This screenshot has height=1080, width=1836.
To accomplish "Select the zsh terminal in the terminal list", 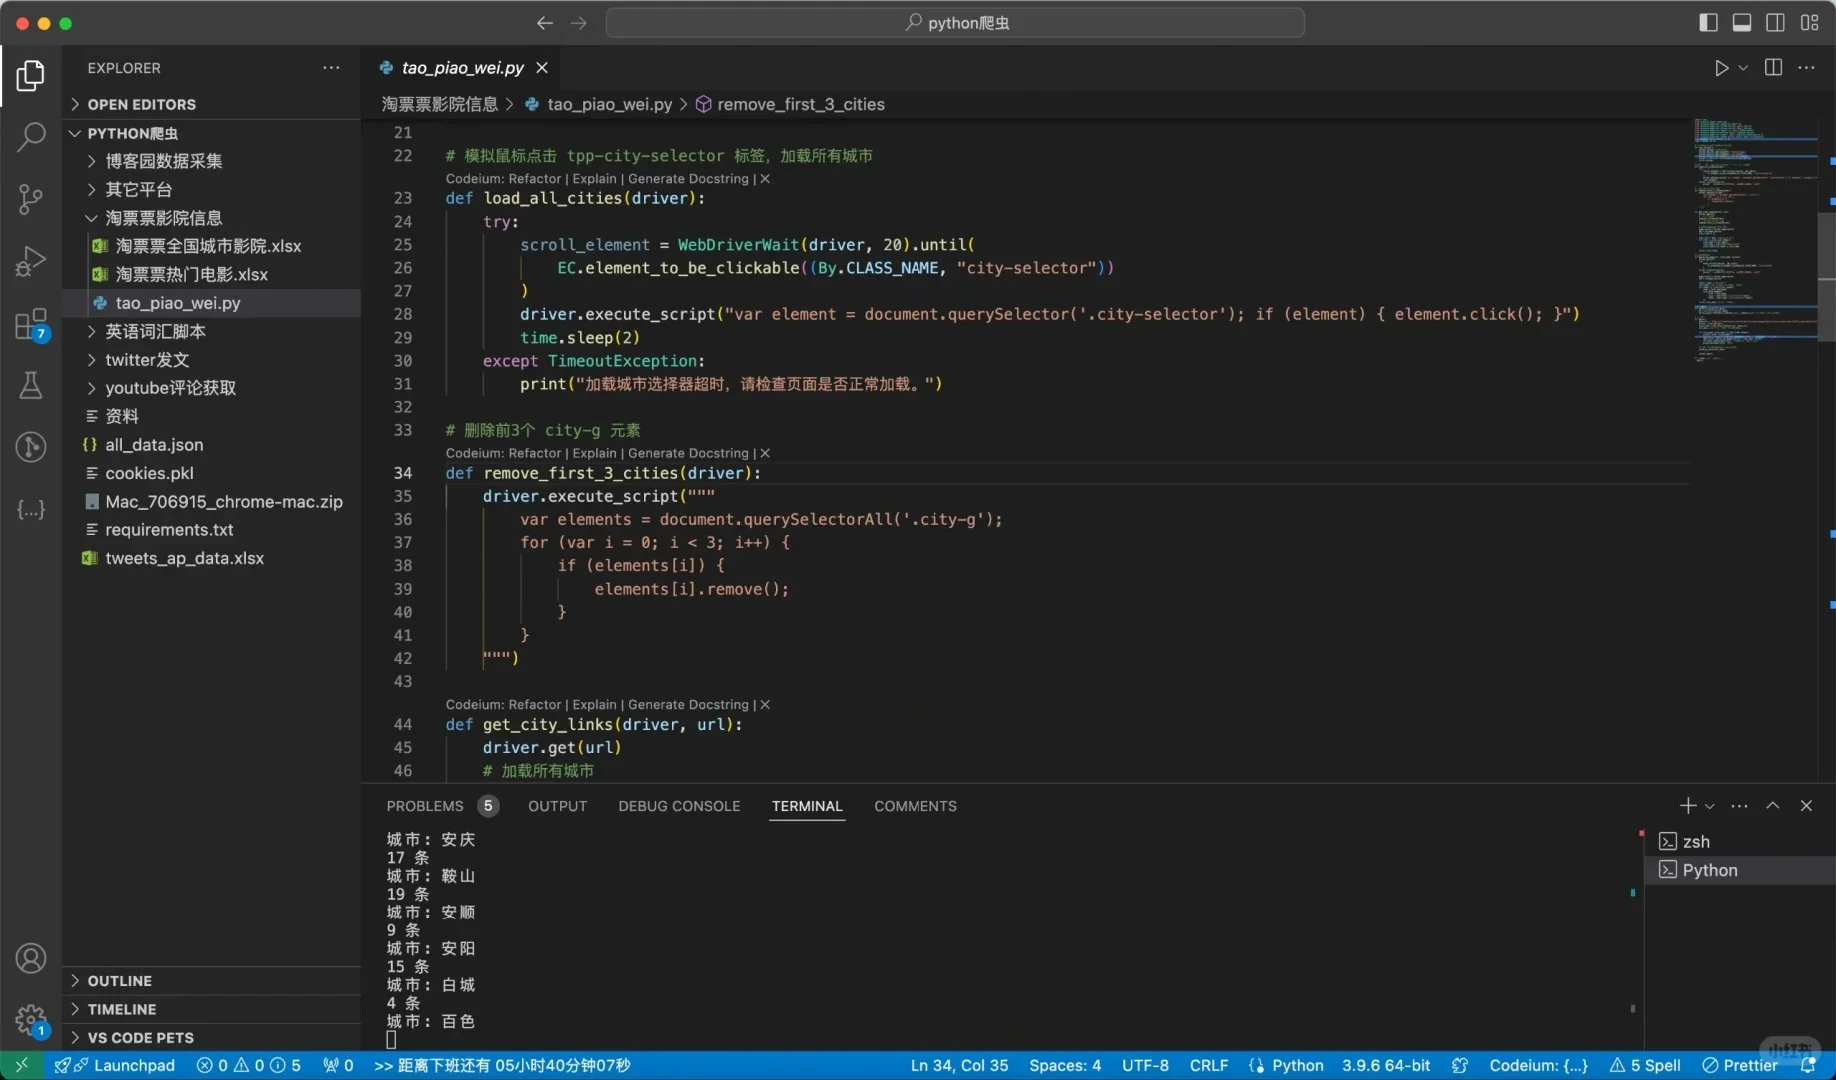I will coord(1697,841).
